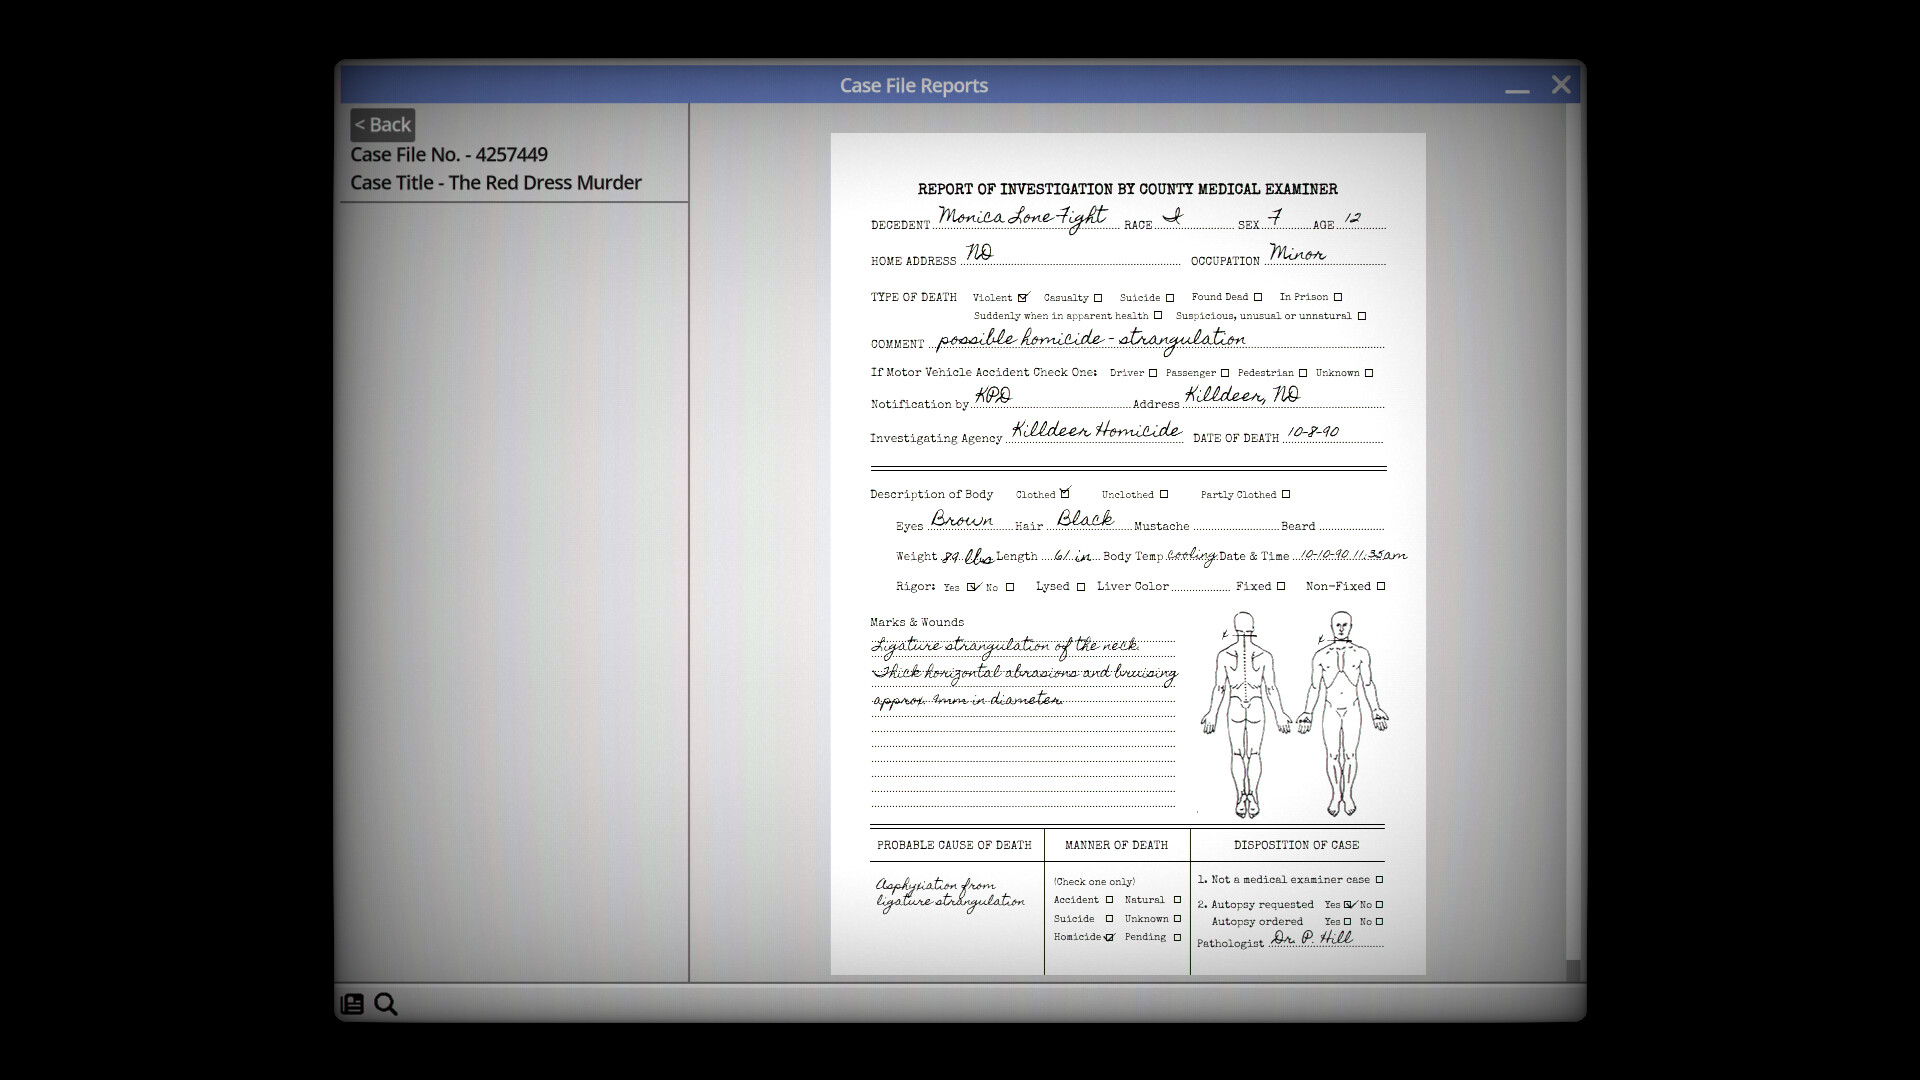Check the Driver motor vehicle accident checkbox
This screenshot has width=1920, height=1080.
(1152, 373)
